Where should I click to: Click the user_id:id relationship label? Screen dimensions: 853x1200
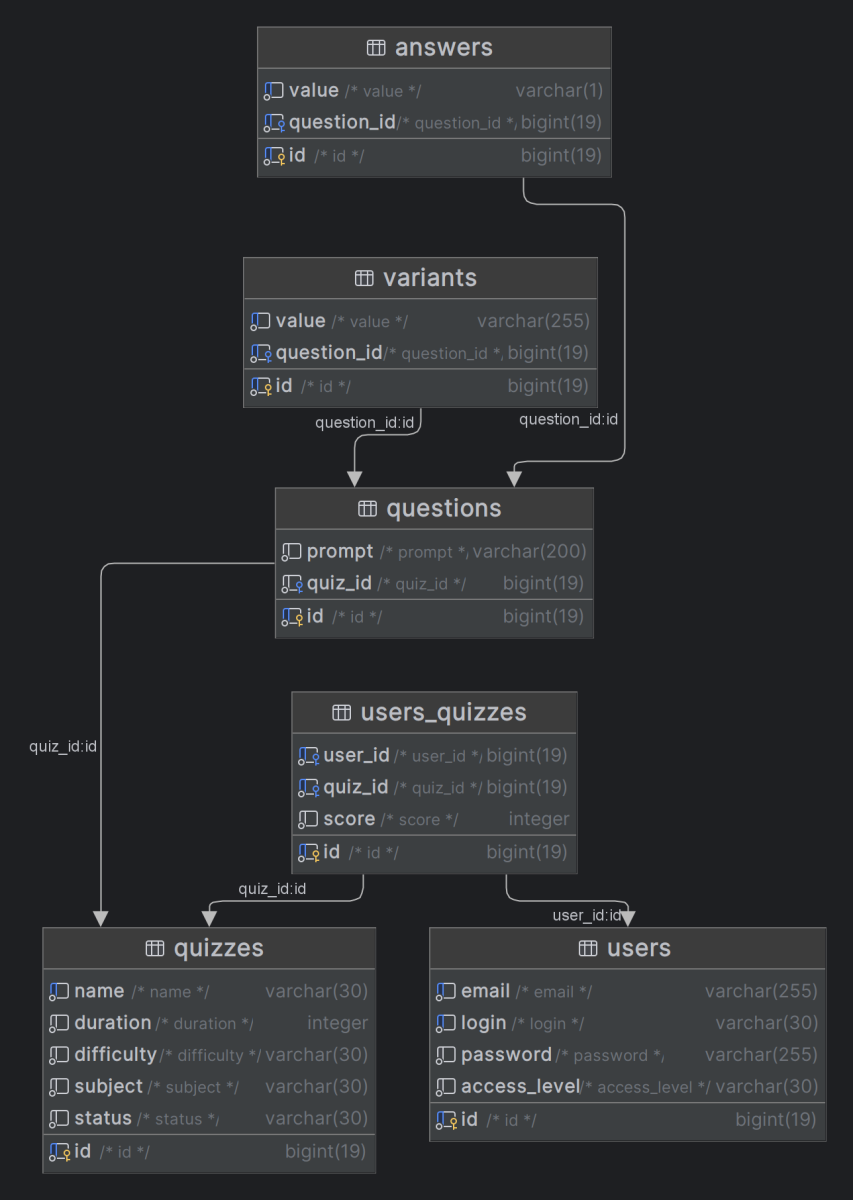(x=587, y=916)
